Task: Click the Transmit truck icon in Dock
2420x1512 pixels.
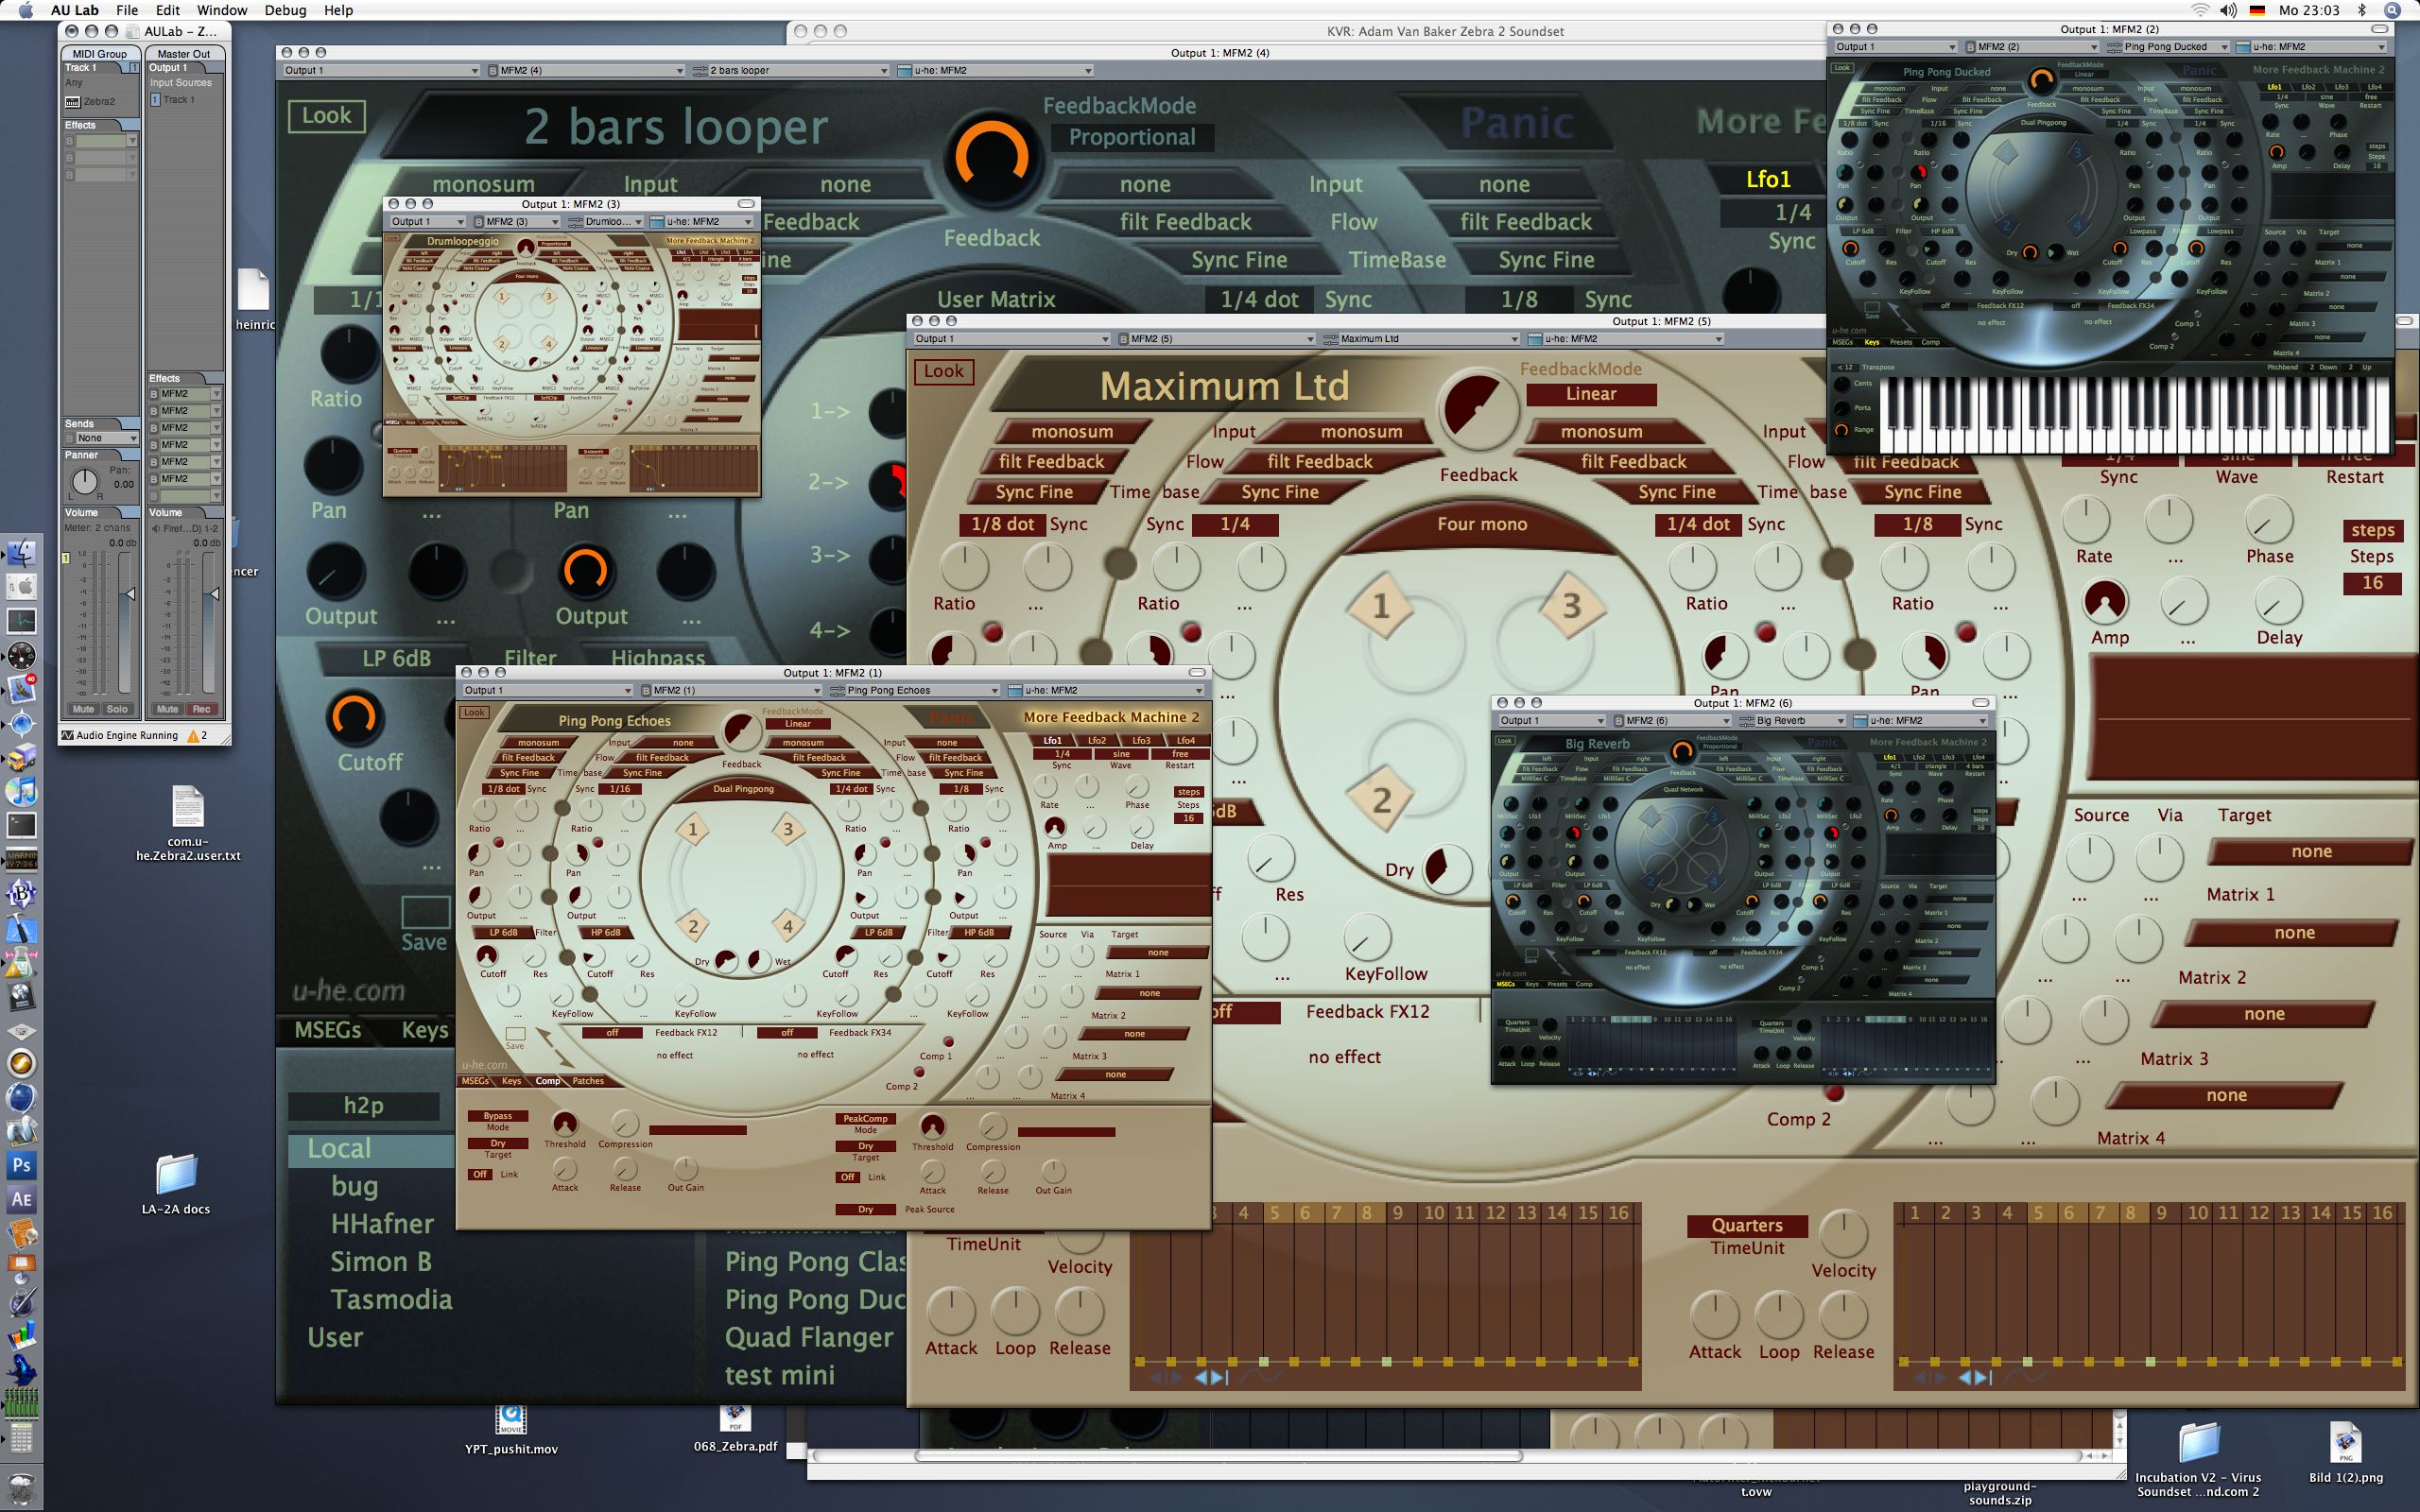Action: (x=21, y=757)
